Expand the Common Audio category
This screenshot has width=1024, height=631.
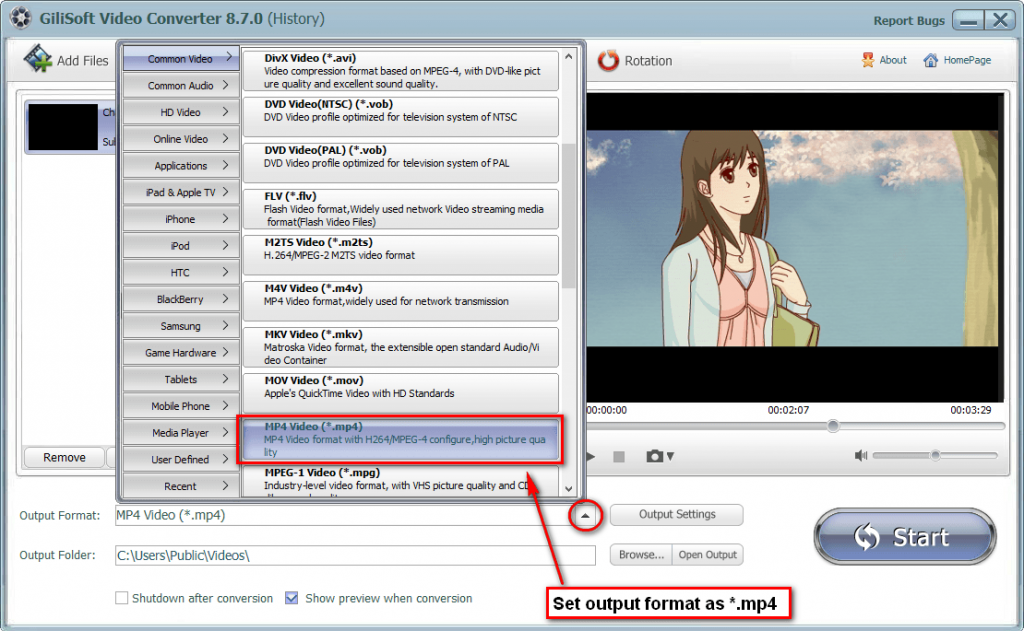coord(180,86)
